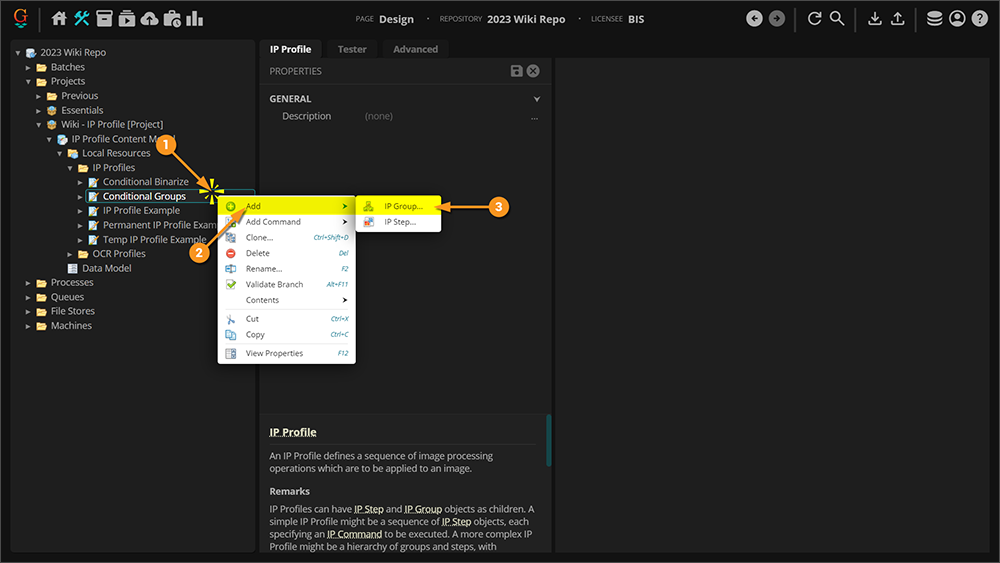Open the cloud upload Imports icon
This screenshot has width=1000, height=563.
tap(149, 18)
